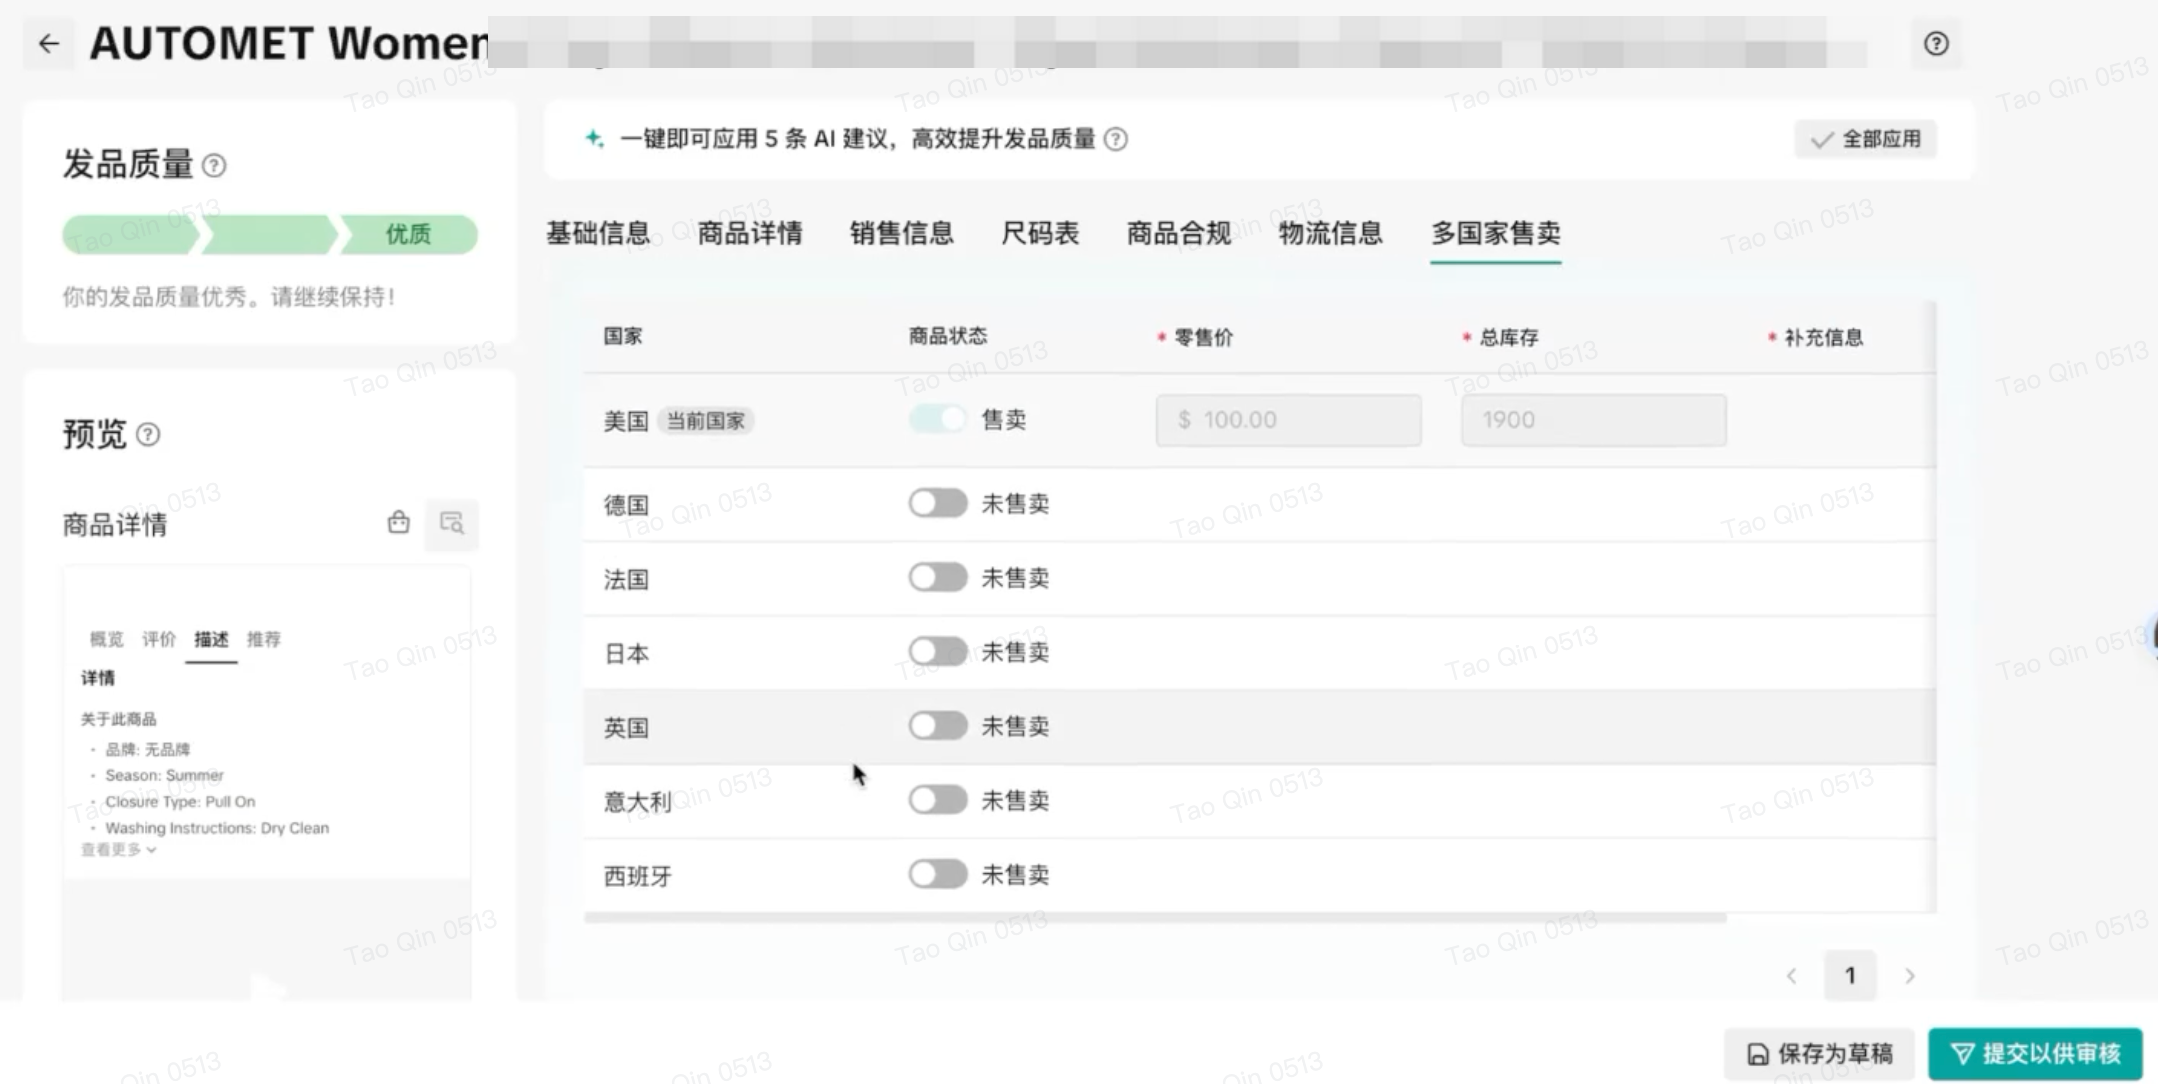Click the horizontal table scrollbar
2158x1084 pixels.
tap(1155, 917)
